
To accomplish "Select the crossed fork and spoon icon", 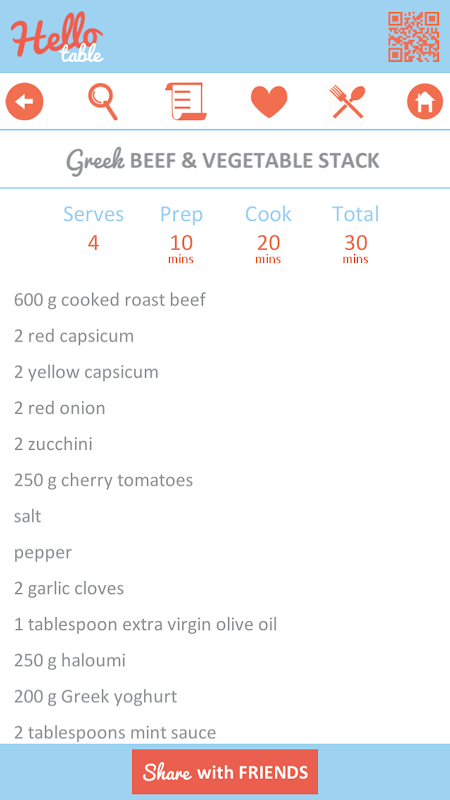I will tap(347, 102).
